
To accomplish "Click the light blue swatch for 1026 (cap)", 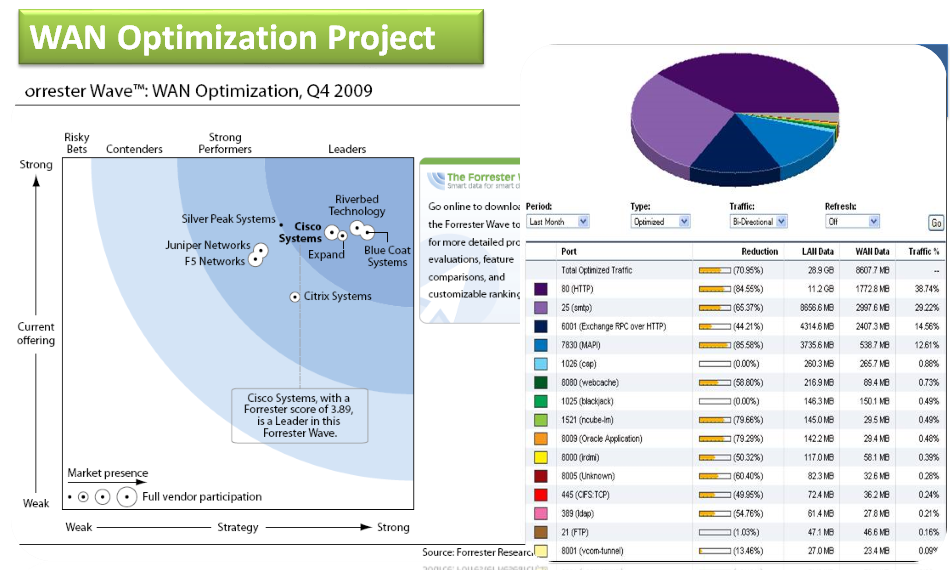I will coord(540,364).
